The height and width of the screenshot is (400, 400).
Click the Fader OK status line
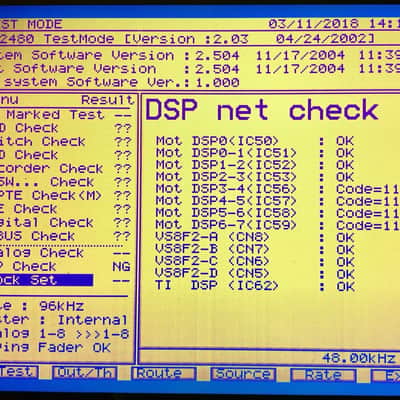(74, 348)
